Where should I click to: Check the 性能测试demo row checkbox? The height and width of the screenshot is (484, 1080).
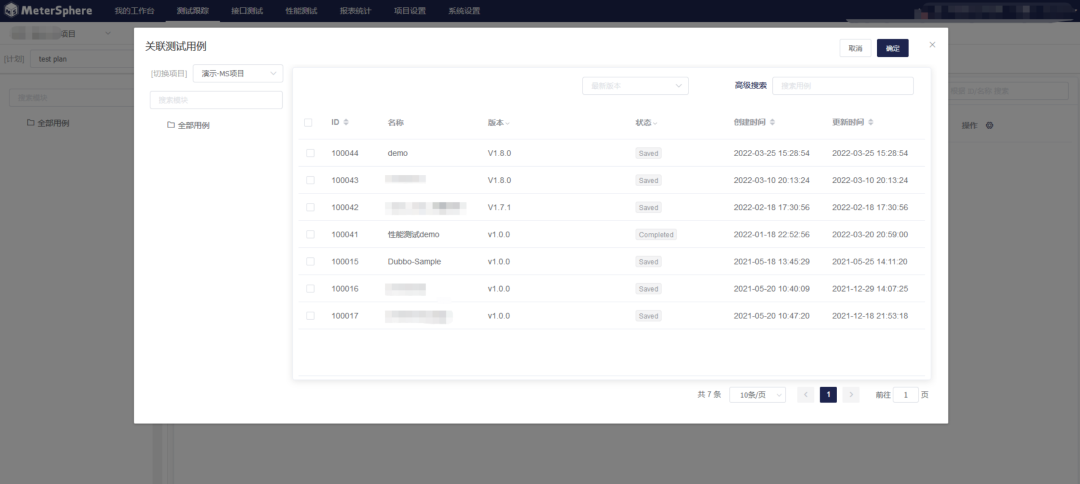tap(310, 234)
